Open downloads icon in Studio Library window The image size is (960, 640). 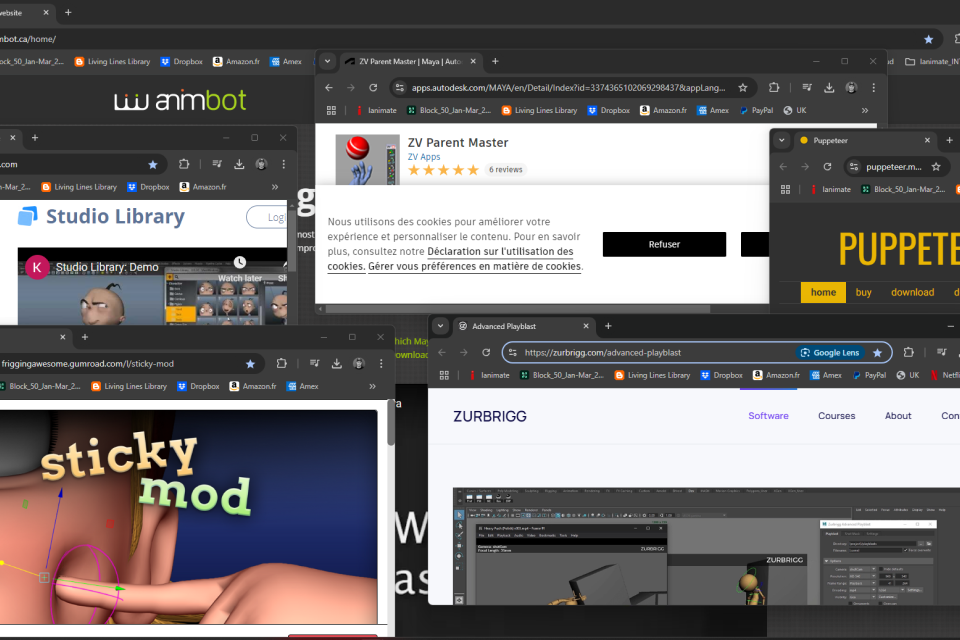239,164
